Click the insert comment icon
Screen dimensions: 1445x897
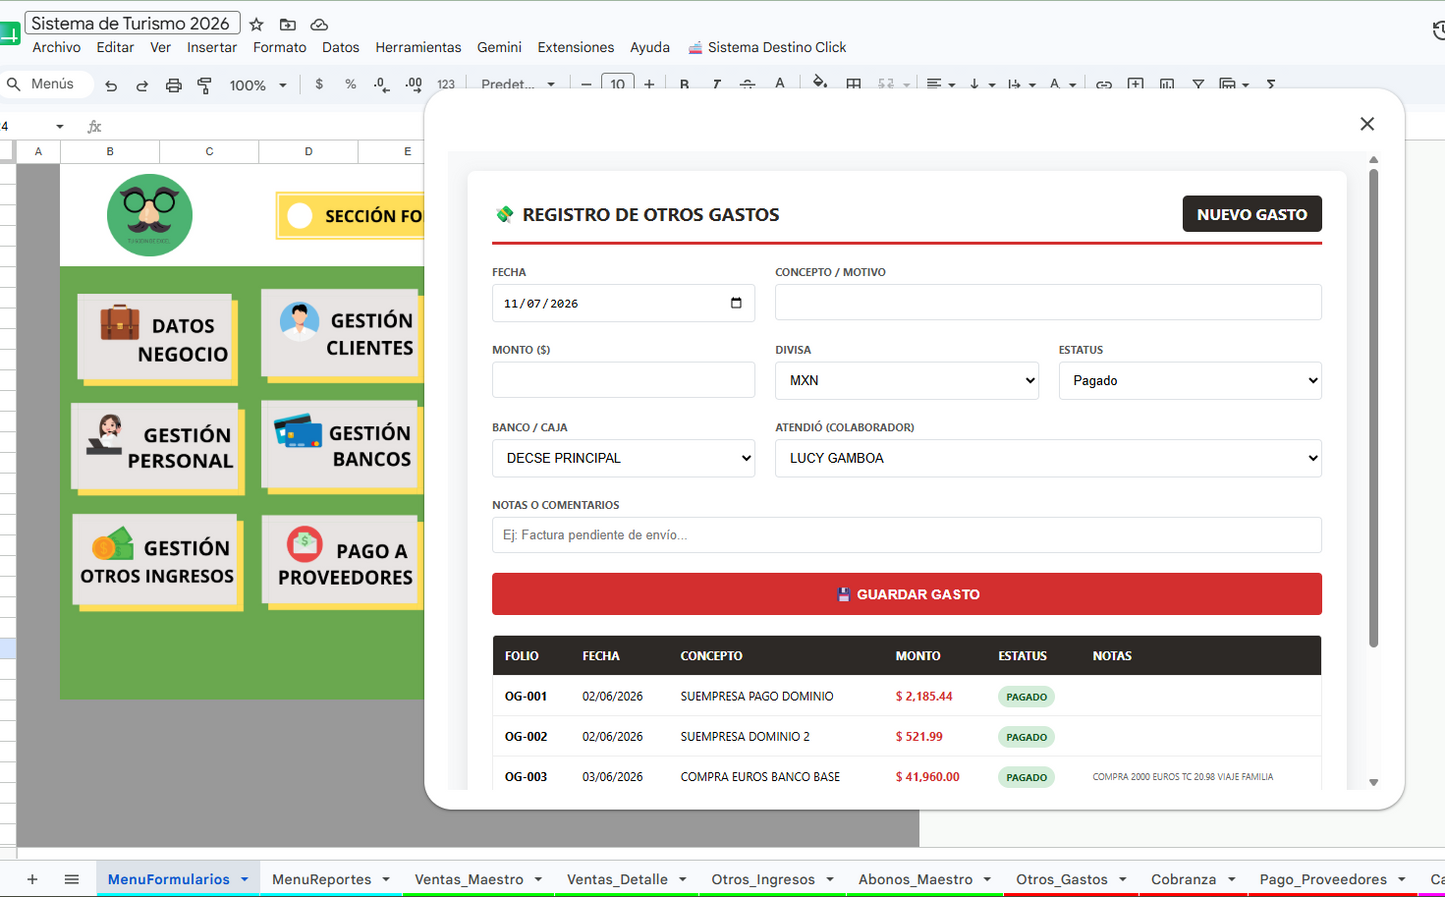coord(1135,85)
